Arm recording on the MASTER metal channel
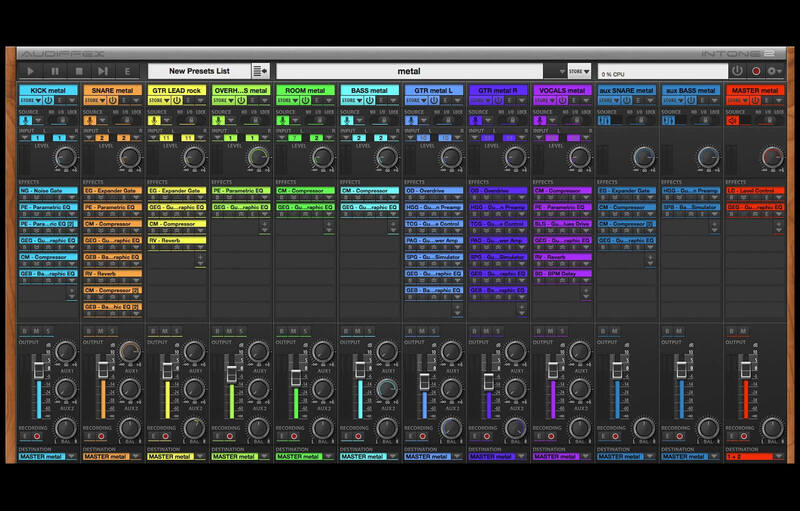The height and width of the screenshot is (511, 800). (744, 437)
